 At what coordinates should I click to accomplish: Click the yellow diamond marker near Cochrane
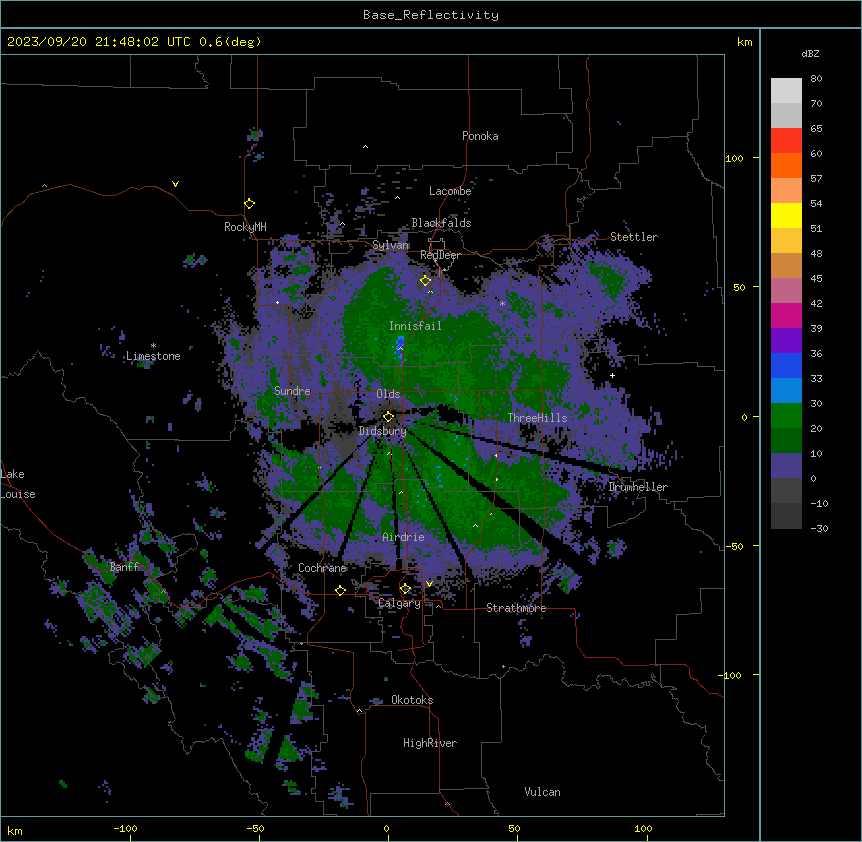tap(341, 590)
